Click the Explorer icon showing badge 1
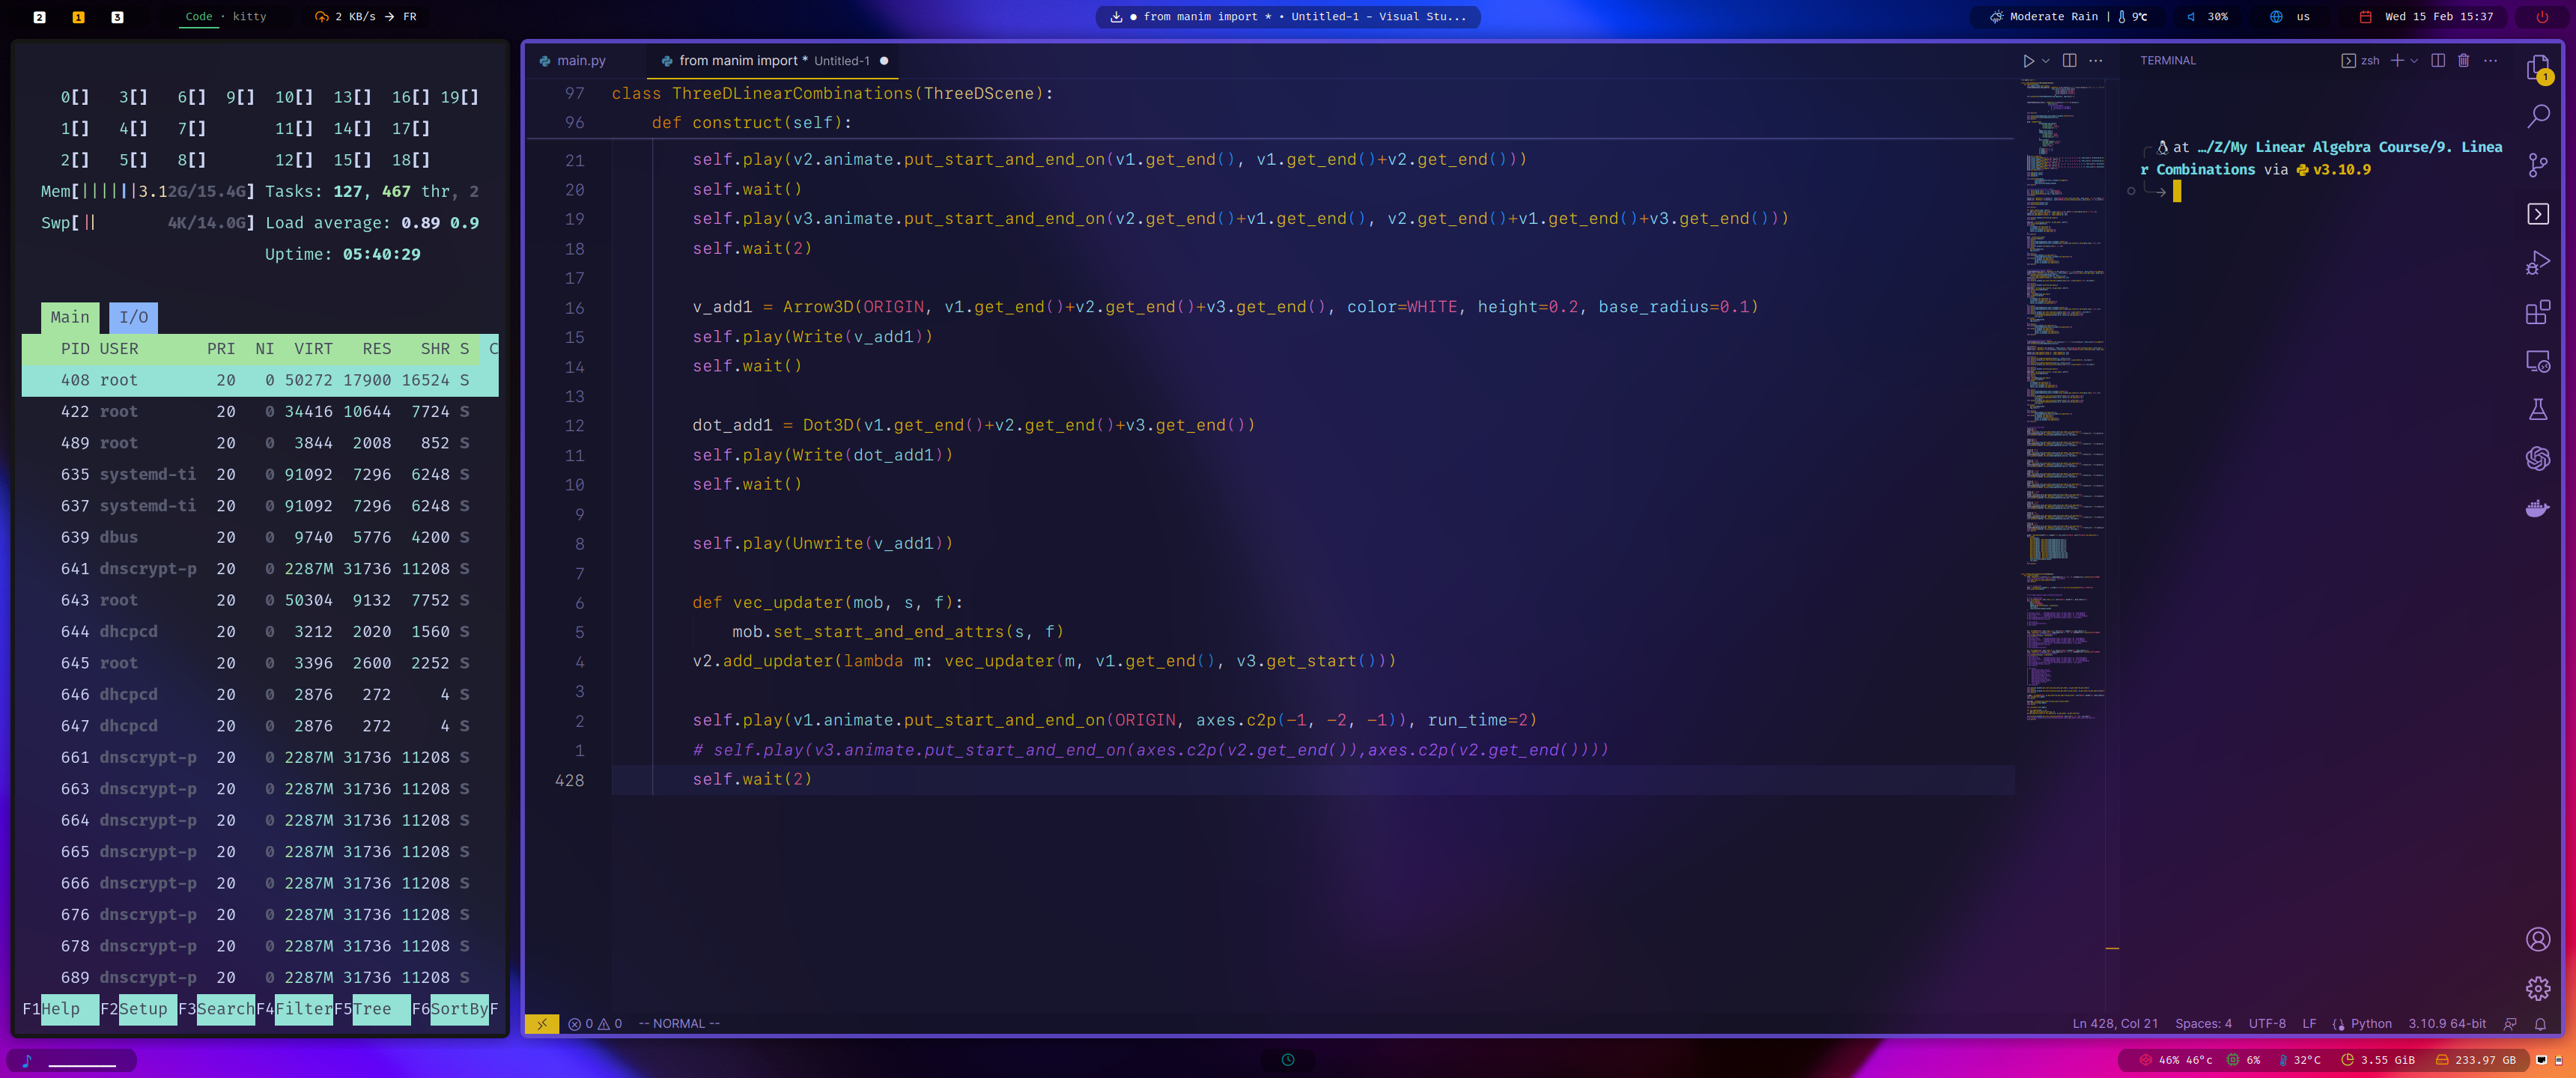Image resolution: width=2576 pixels, height=1078 pixels. [x=2538, y=68]
